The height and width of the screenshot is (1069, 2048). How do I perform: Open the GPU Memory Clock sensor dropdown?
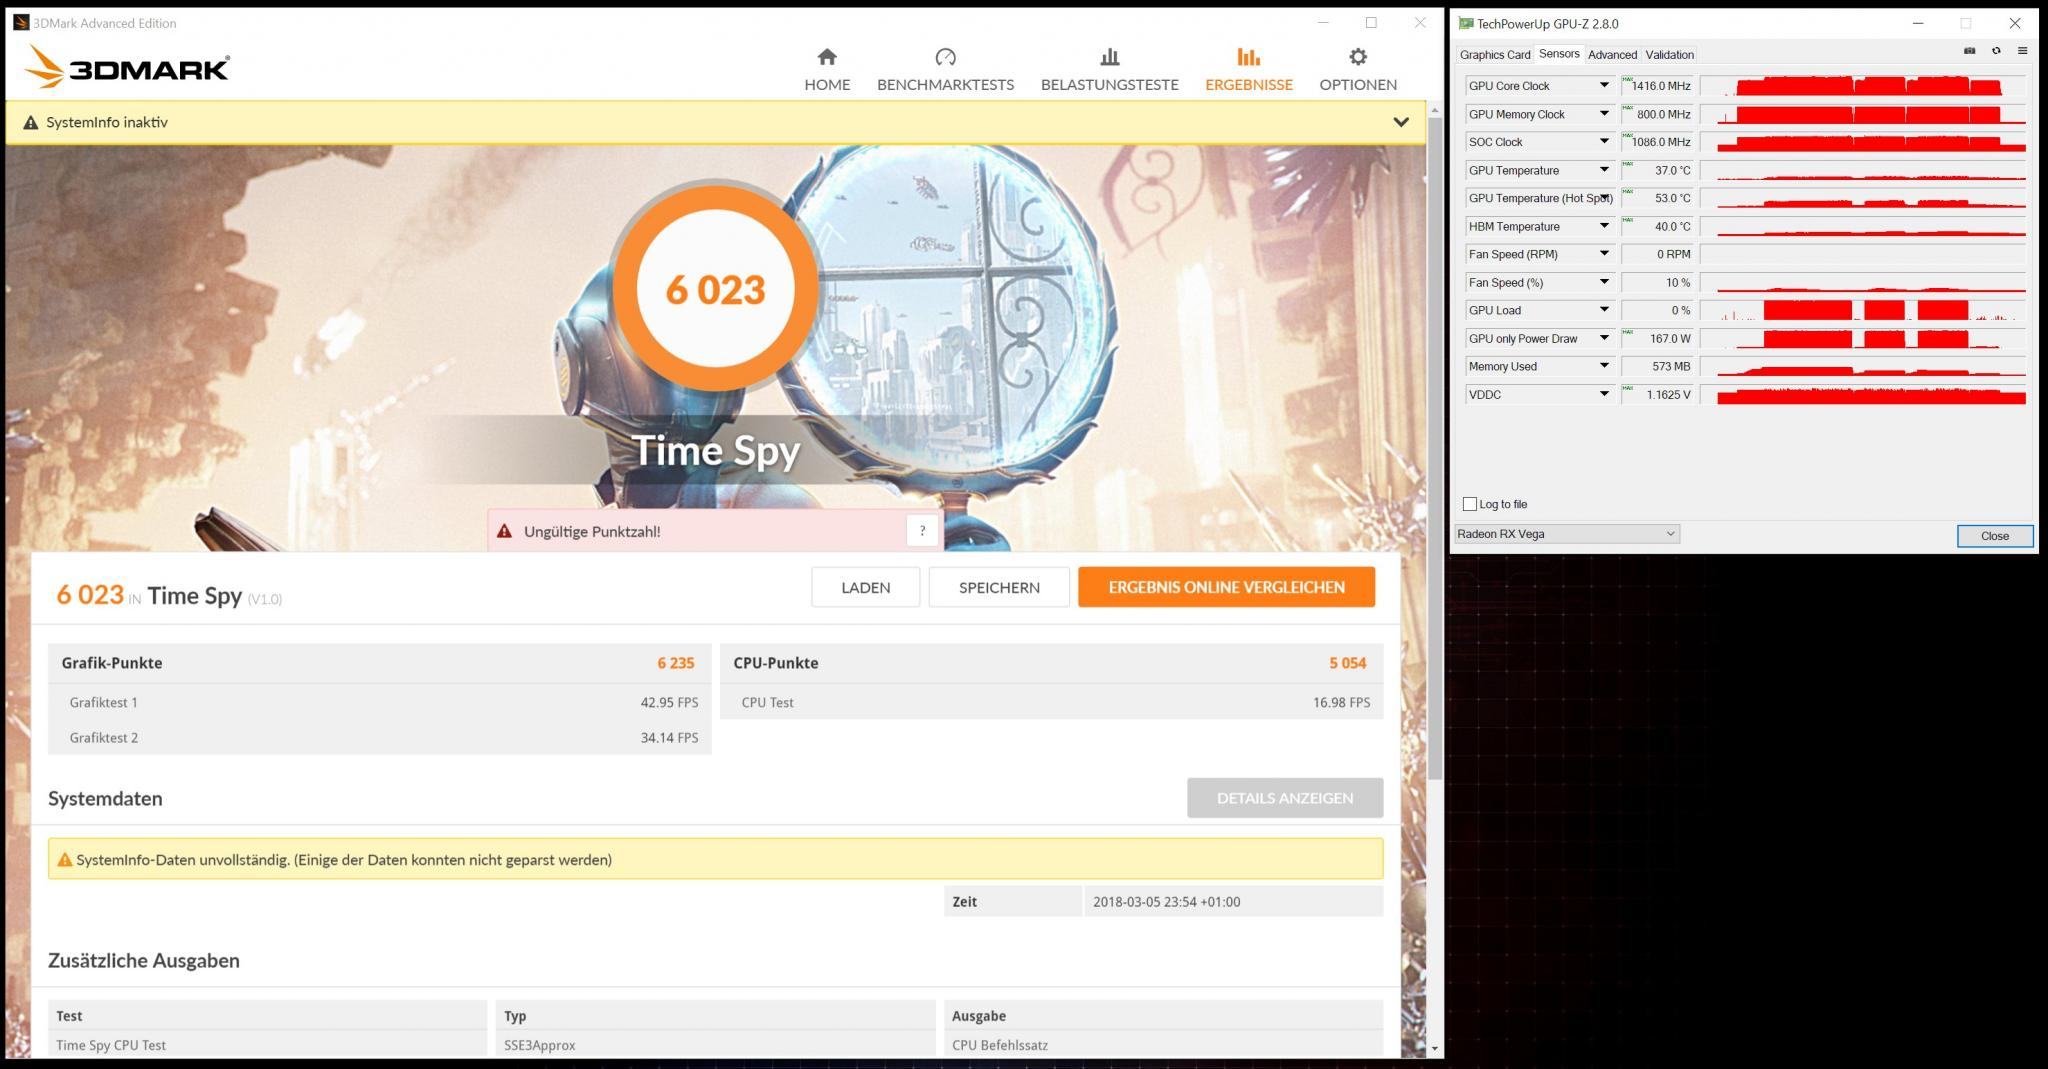[x=1604, y=114]
